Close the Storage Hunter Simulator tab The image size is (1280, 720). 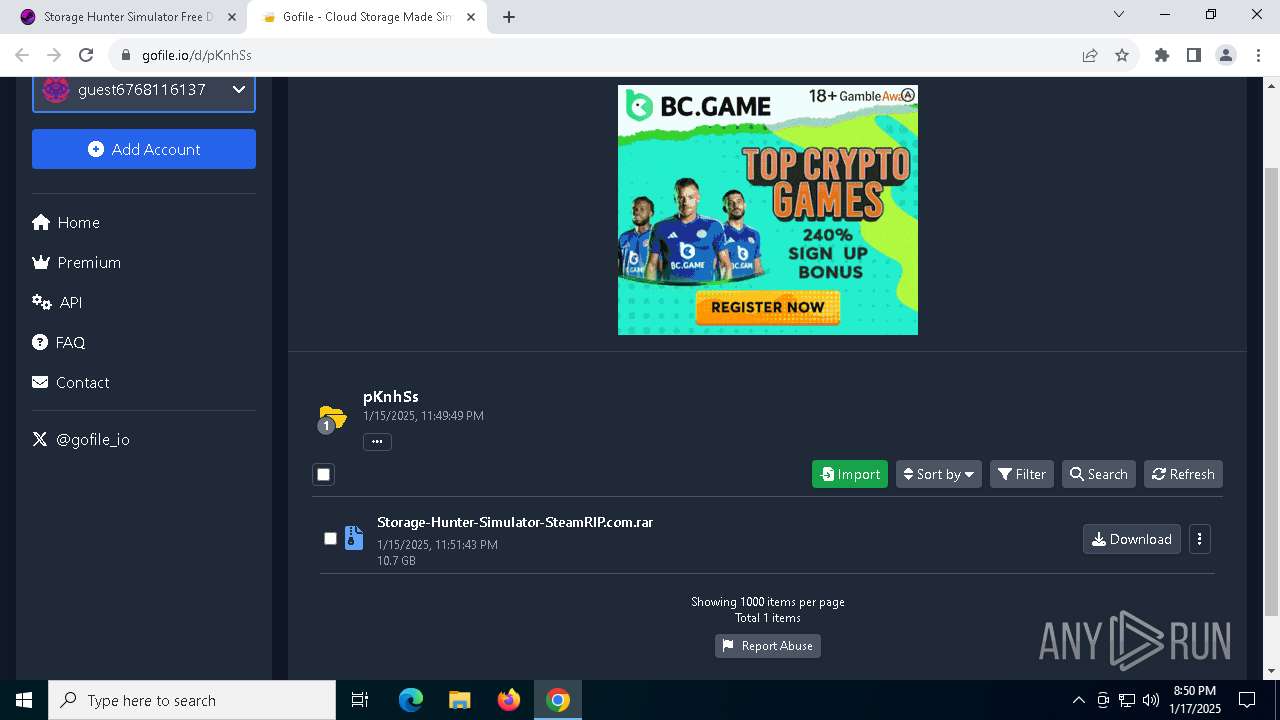pyautogui.click(x=231, y=17)
